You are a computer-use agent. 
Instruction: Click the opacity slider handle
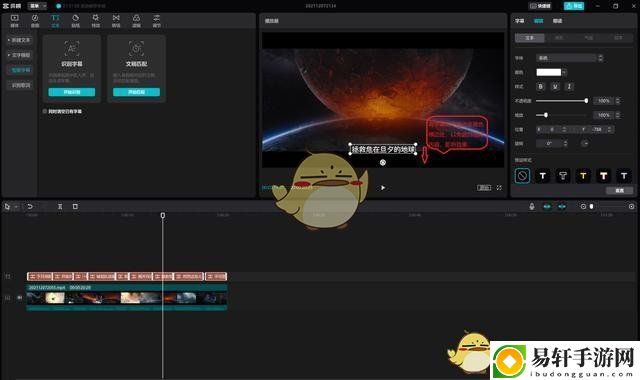pos(586,101)
